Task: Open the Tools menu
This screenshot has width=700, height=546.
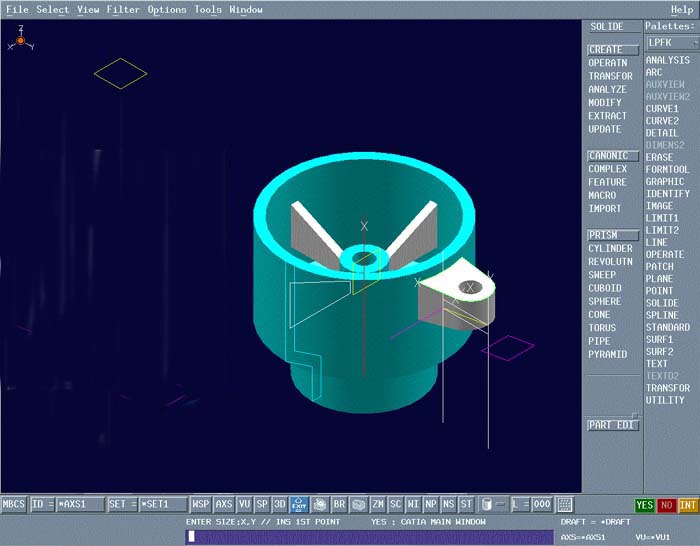Action: coord(208,9)
